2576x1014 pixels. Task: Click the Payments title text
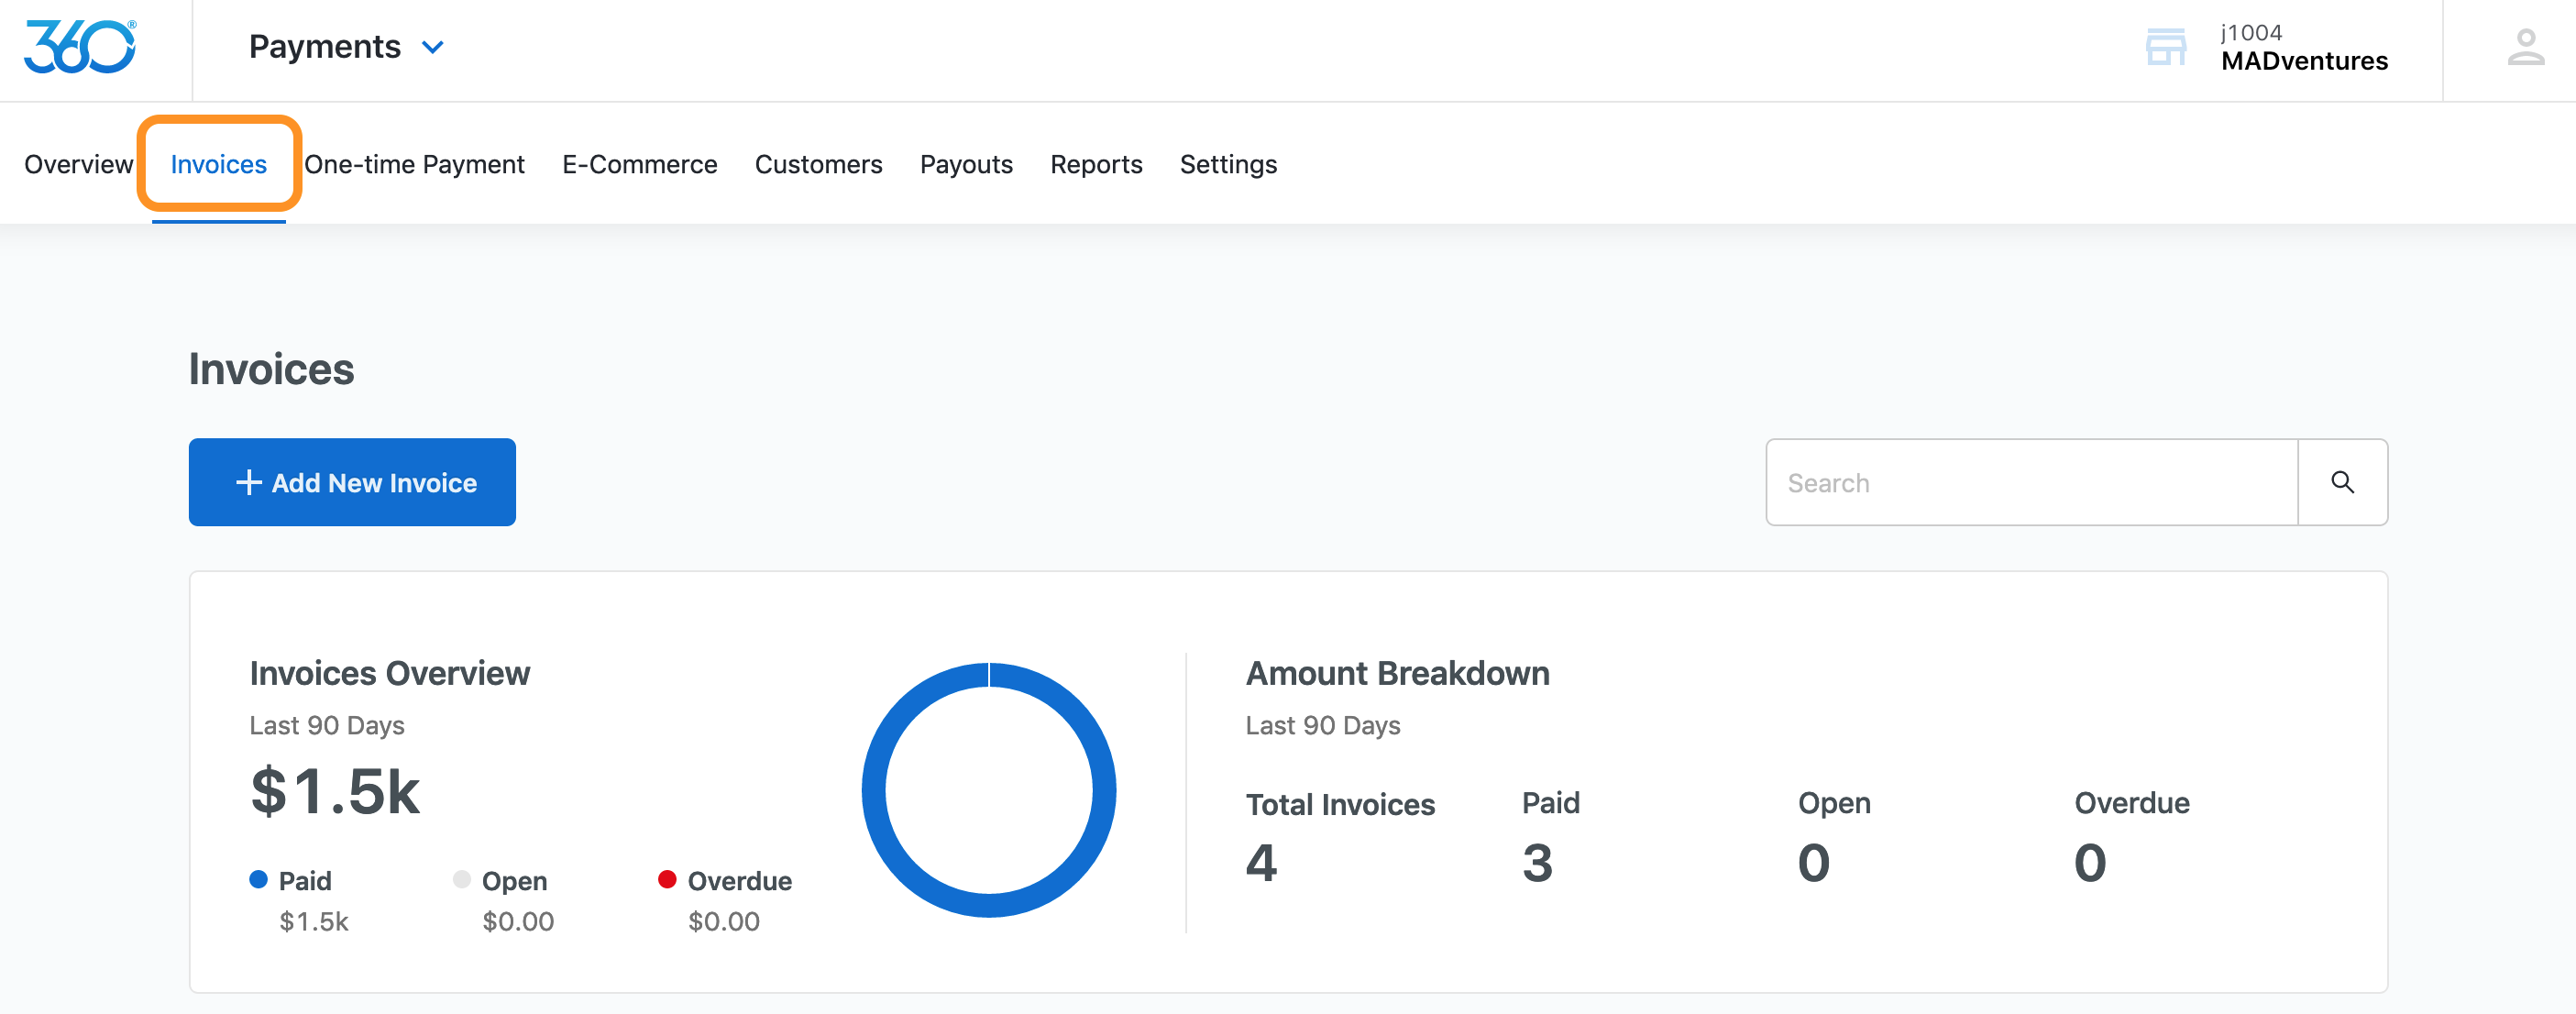[325, 47]
